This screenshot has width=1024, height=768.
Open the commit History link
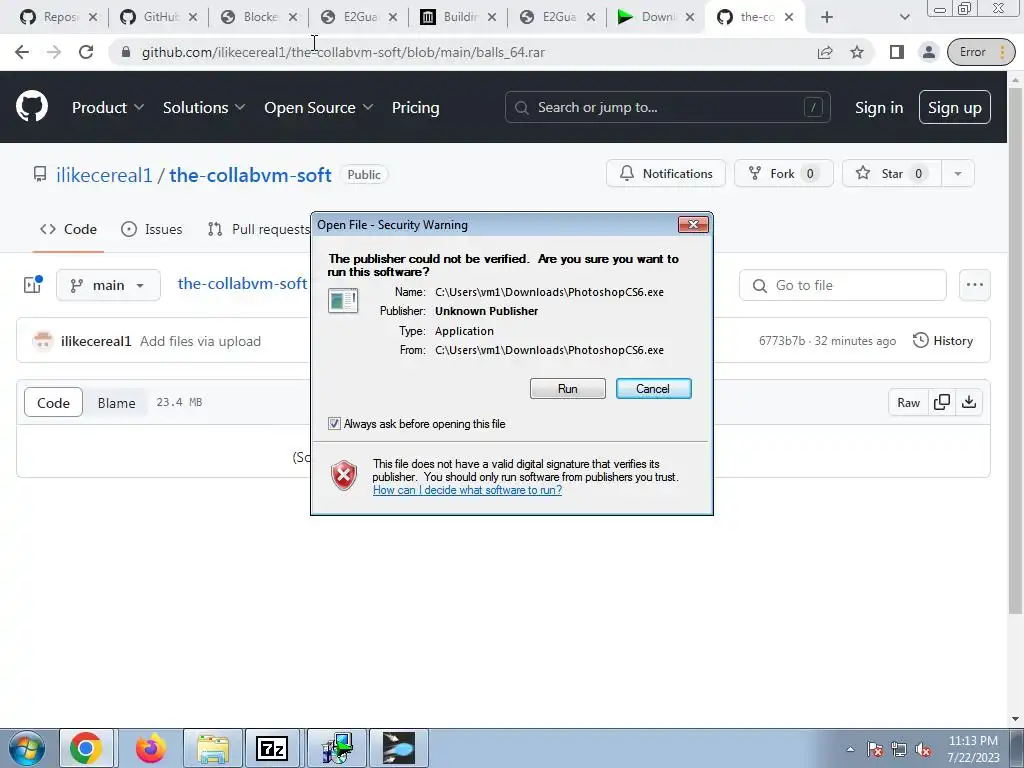click(x=942, y=341)
